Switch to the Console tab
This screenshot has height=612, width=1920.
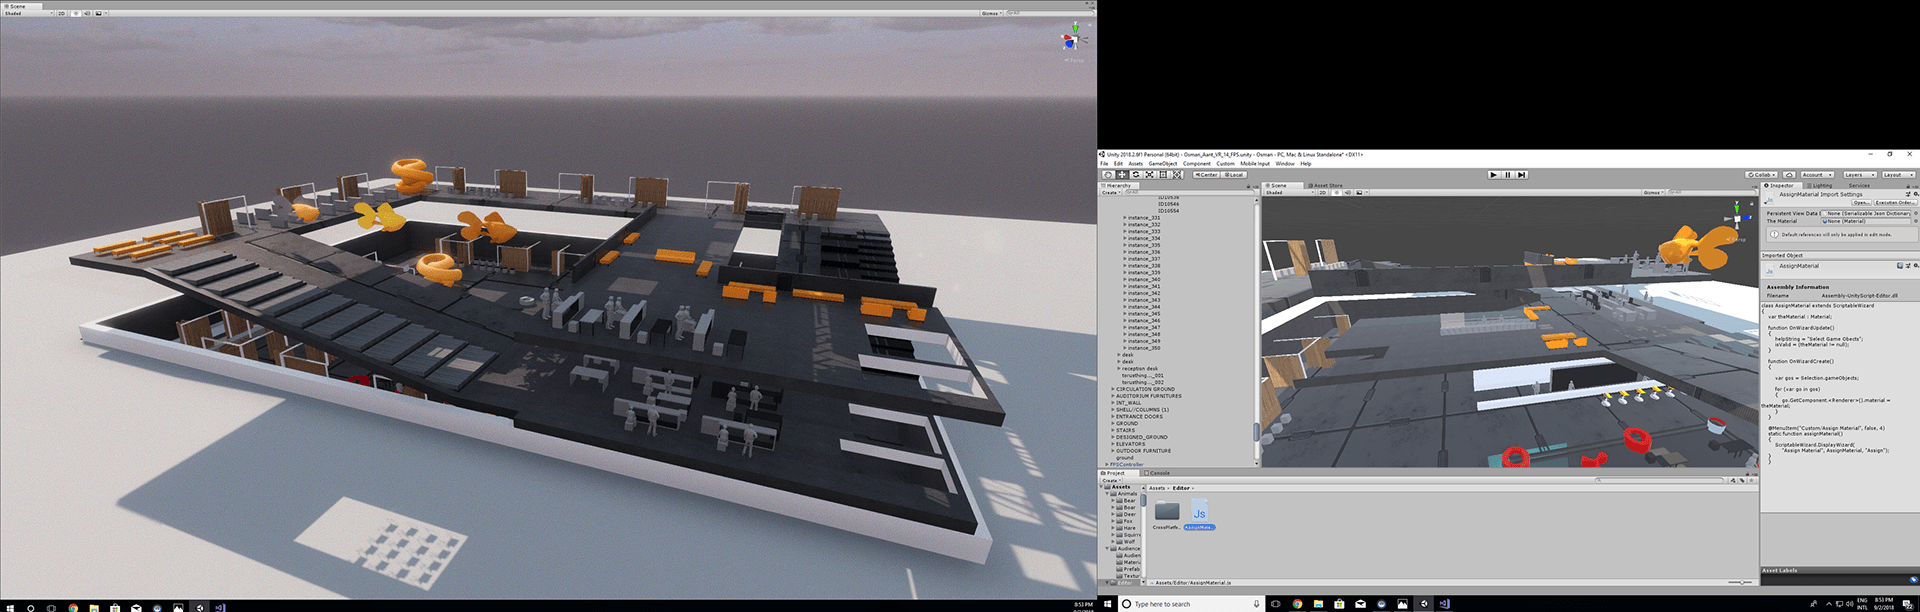pyautogui.click(x=1158, y=473)
